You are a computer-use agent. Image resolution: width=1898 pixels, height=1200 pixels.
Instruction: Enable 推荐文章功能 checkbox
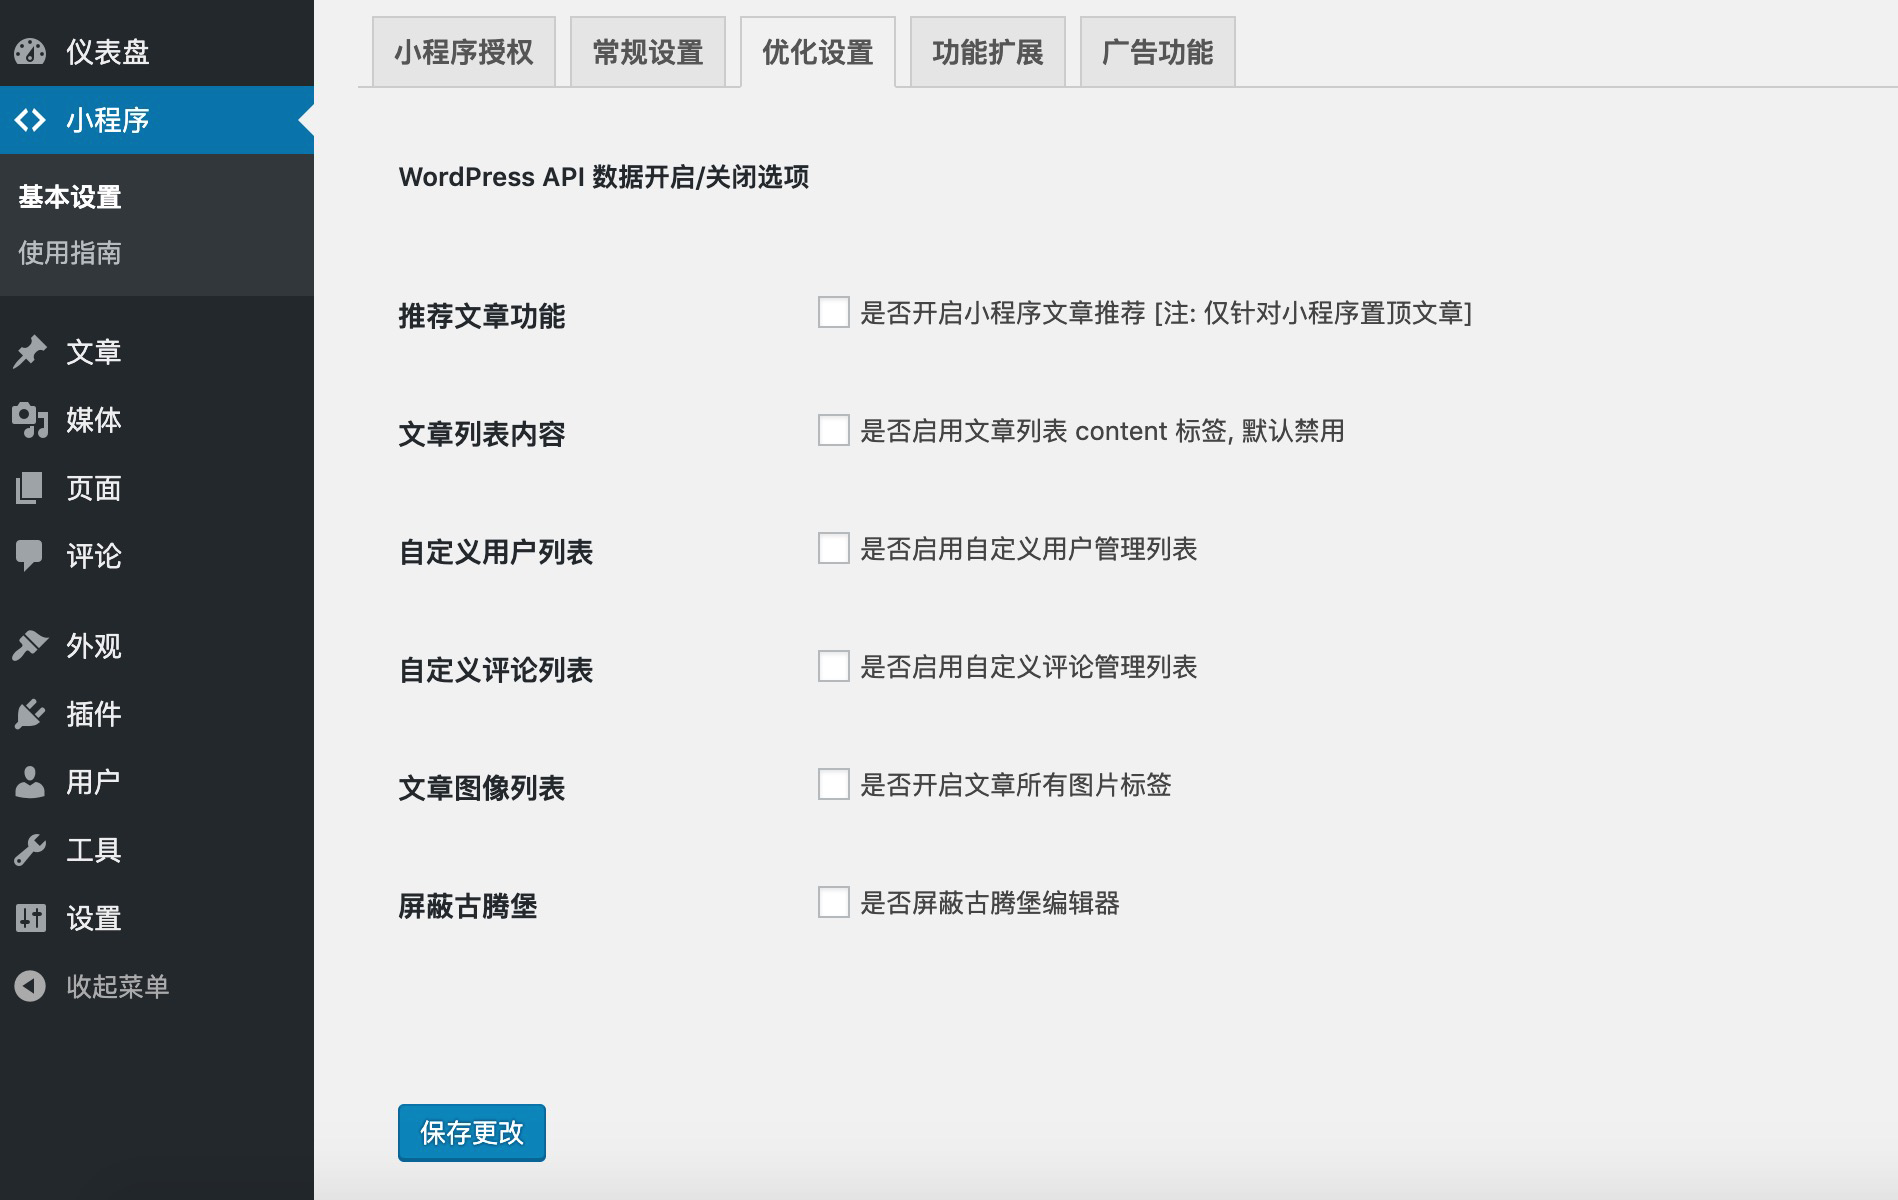tap(832, 314)
